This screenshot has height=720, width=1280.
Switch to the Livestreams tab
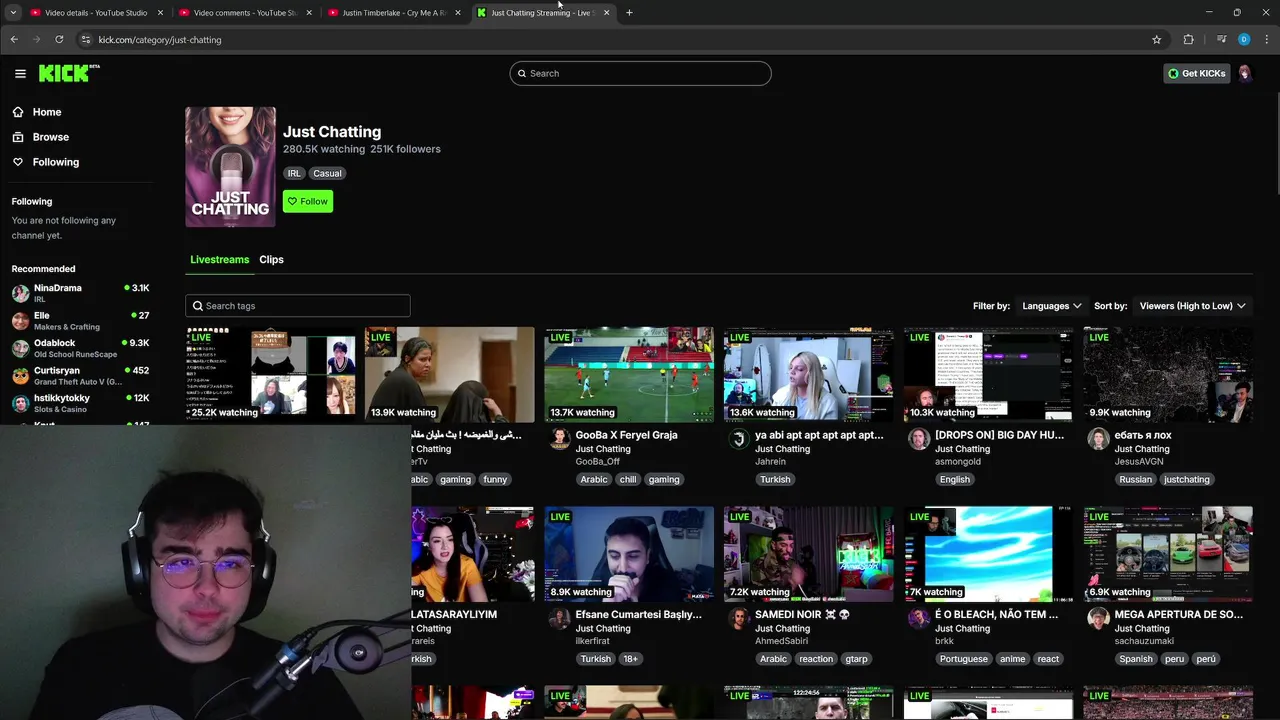click(x=219, y=260)
